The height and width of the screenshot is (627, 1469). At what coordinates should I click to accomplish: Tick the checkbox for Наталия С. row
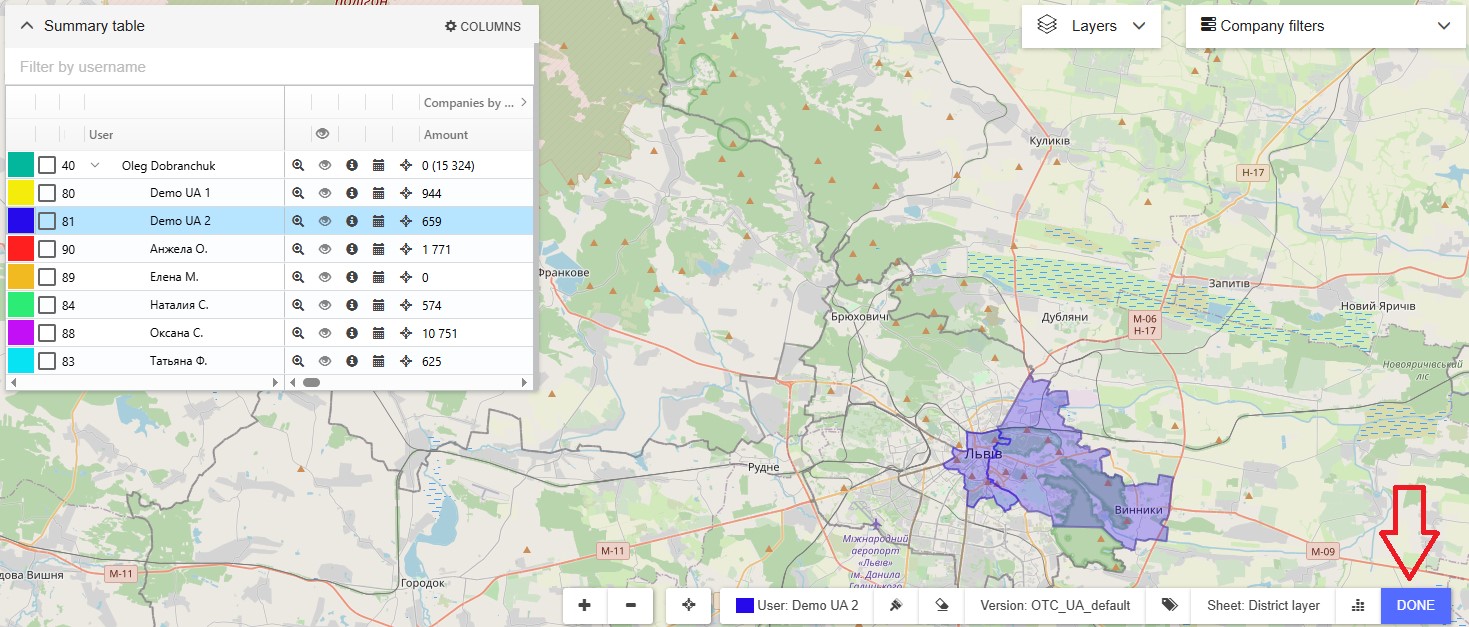[47, 305]
